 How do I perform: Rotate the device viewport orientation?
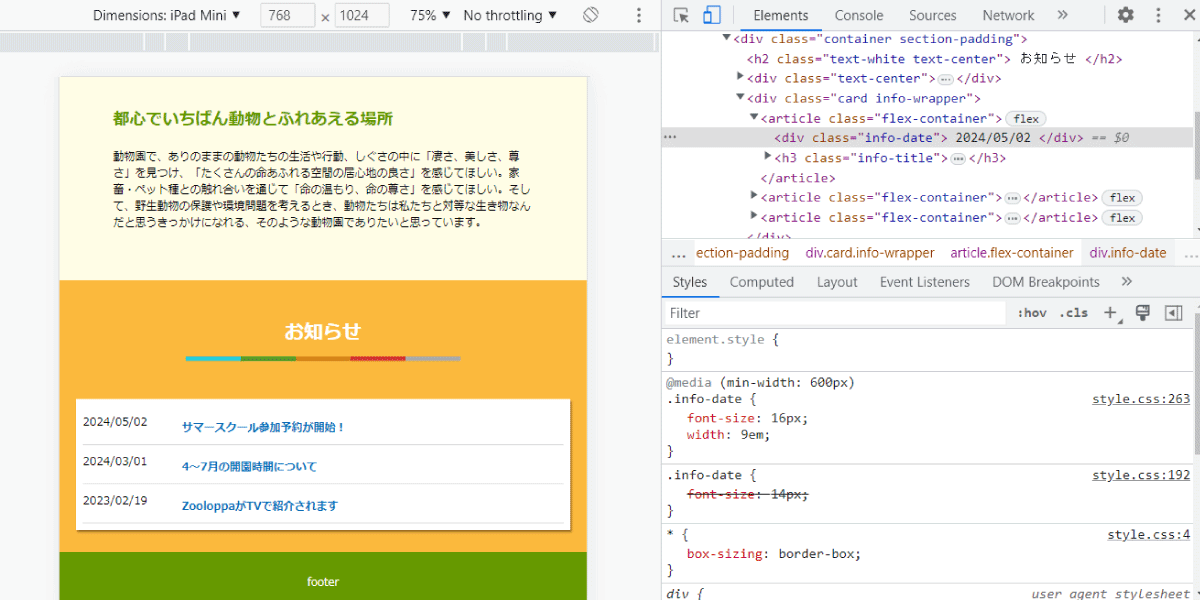[x=591, y=15]
